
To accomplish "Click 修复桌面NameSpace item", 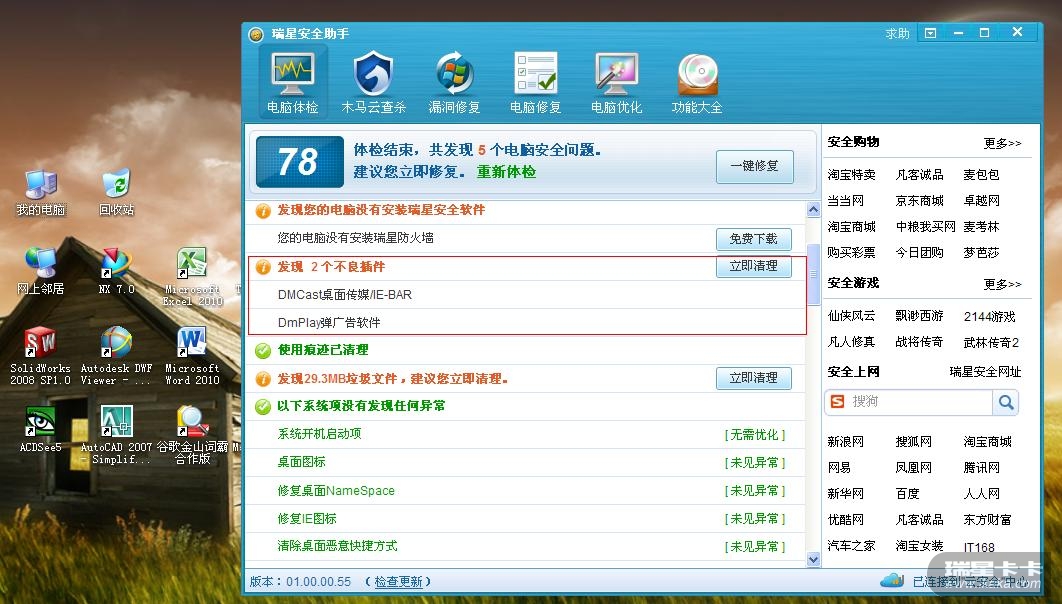I will tap(336, 490).
